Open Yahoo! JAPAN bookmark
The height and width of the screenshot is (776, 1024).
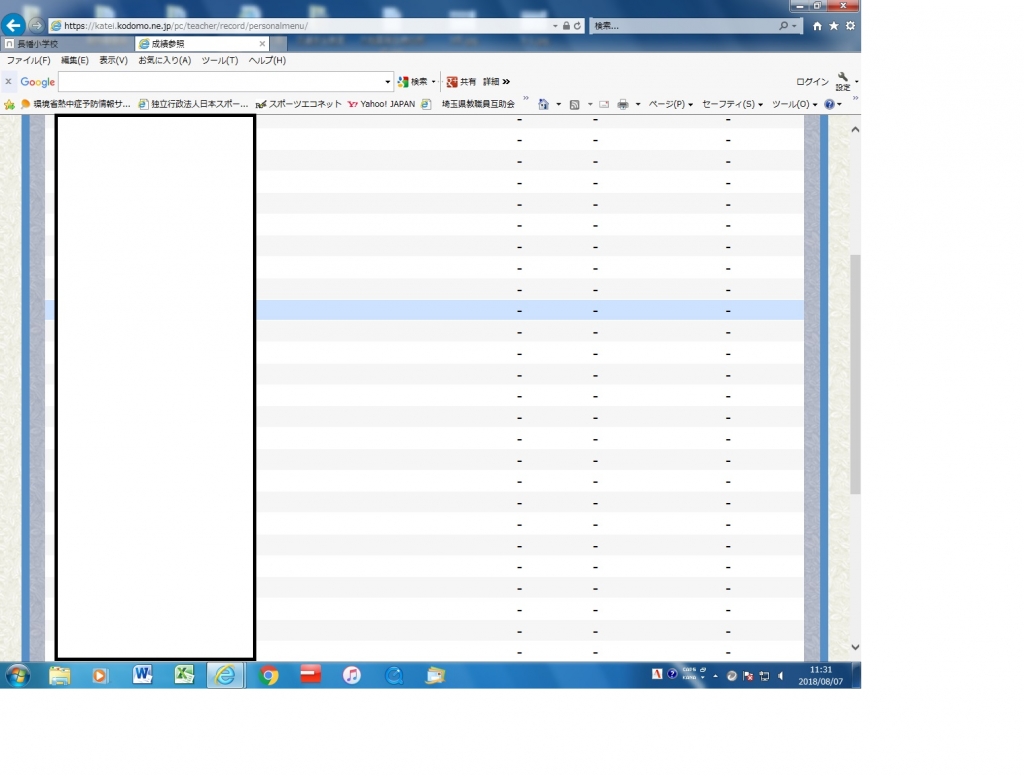tap(381, 104)
